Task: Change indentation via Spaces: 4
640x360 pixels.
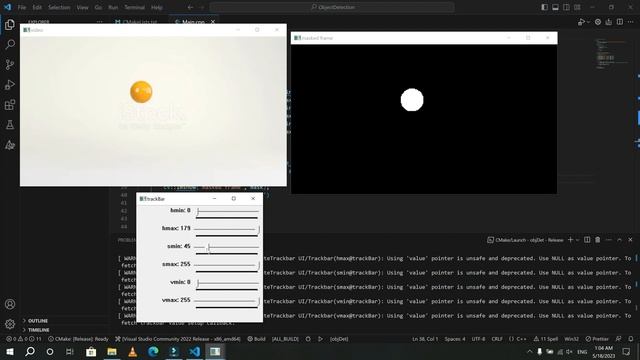Action: (x=455, y=339)
